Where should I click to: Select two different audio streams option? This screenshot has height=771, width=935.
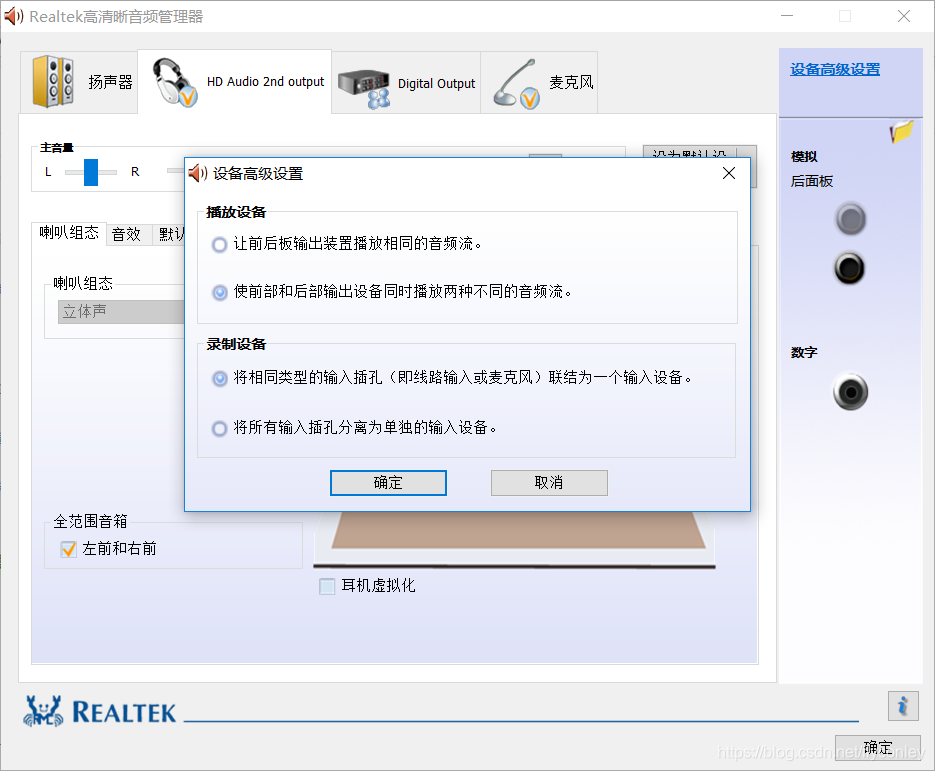pos(219,292)
